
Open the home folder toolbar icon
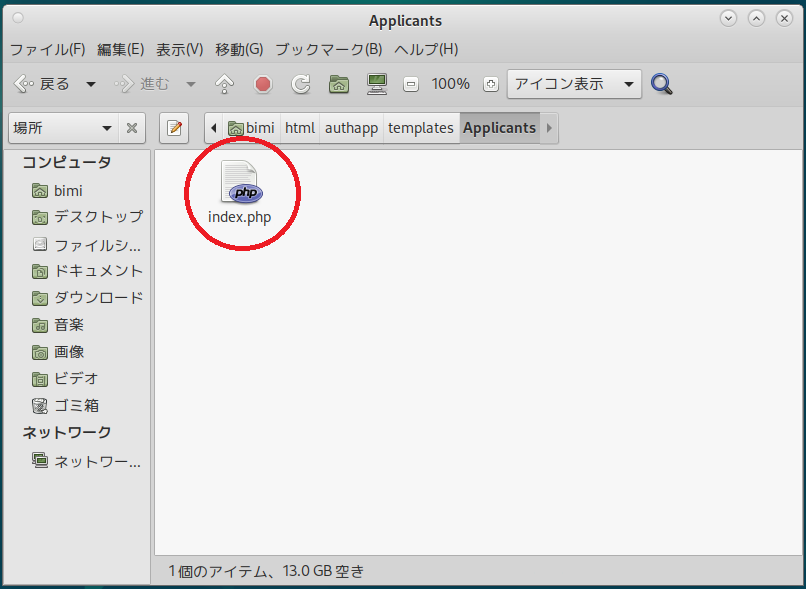tap(339, 84)
